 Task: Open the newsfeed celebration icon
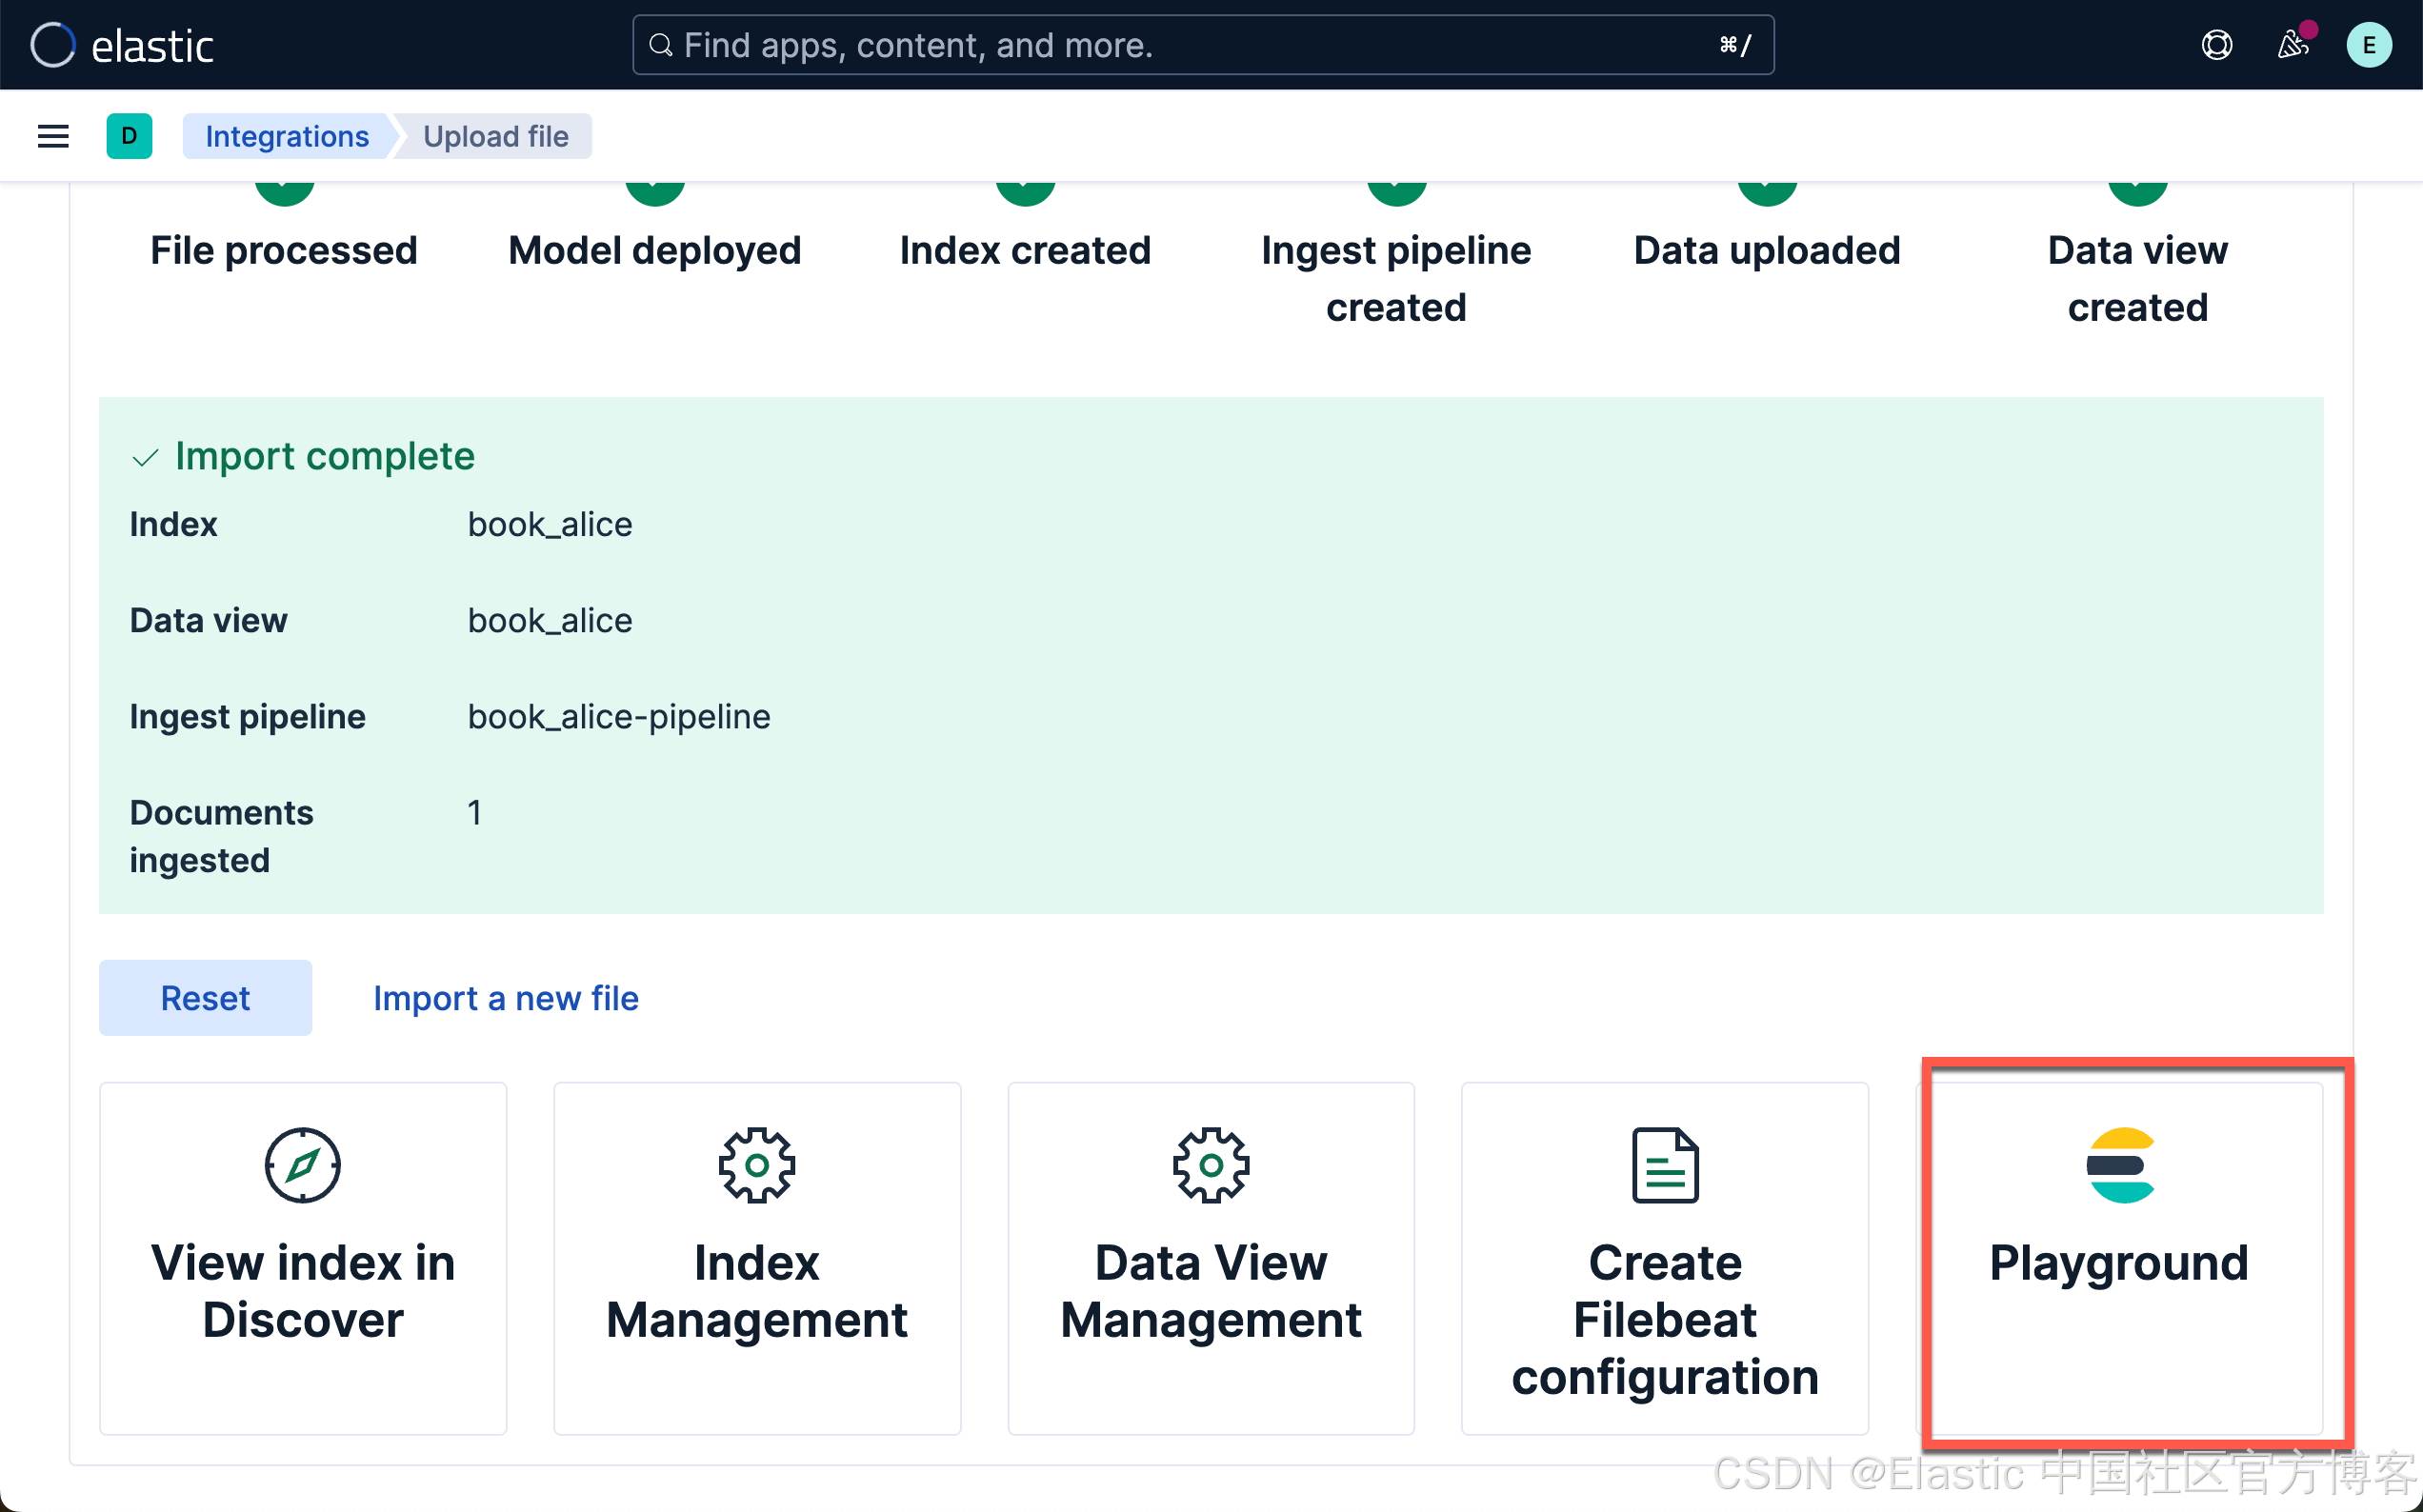coord(2292,45)
